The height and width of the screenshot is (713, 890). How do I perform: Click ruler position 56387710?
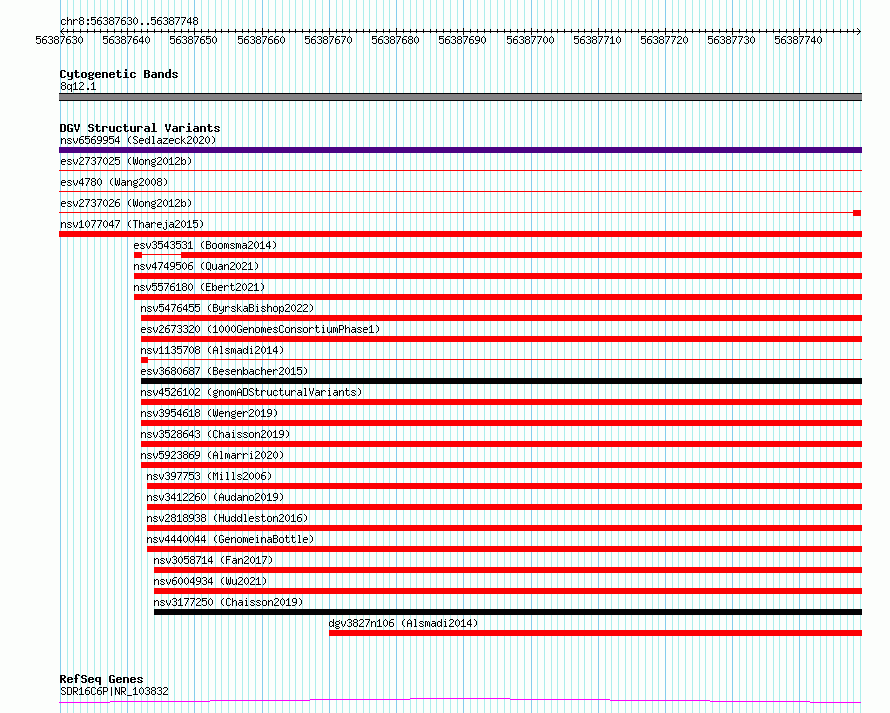pos(597,40)
